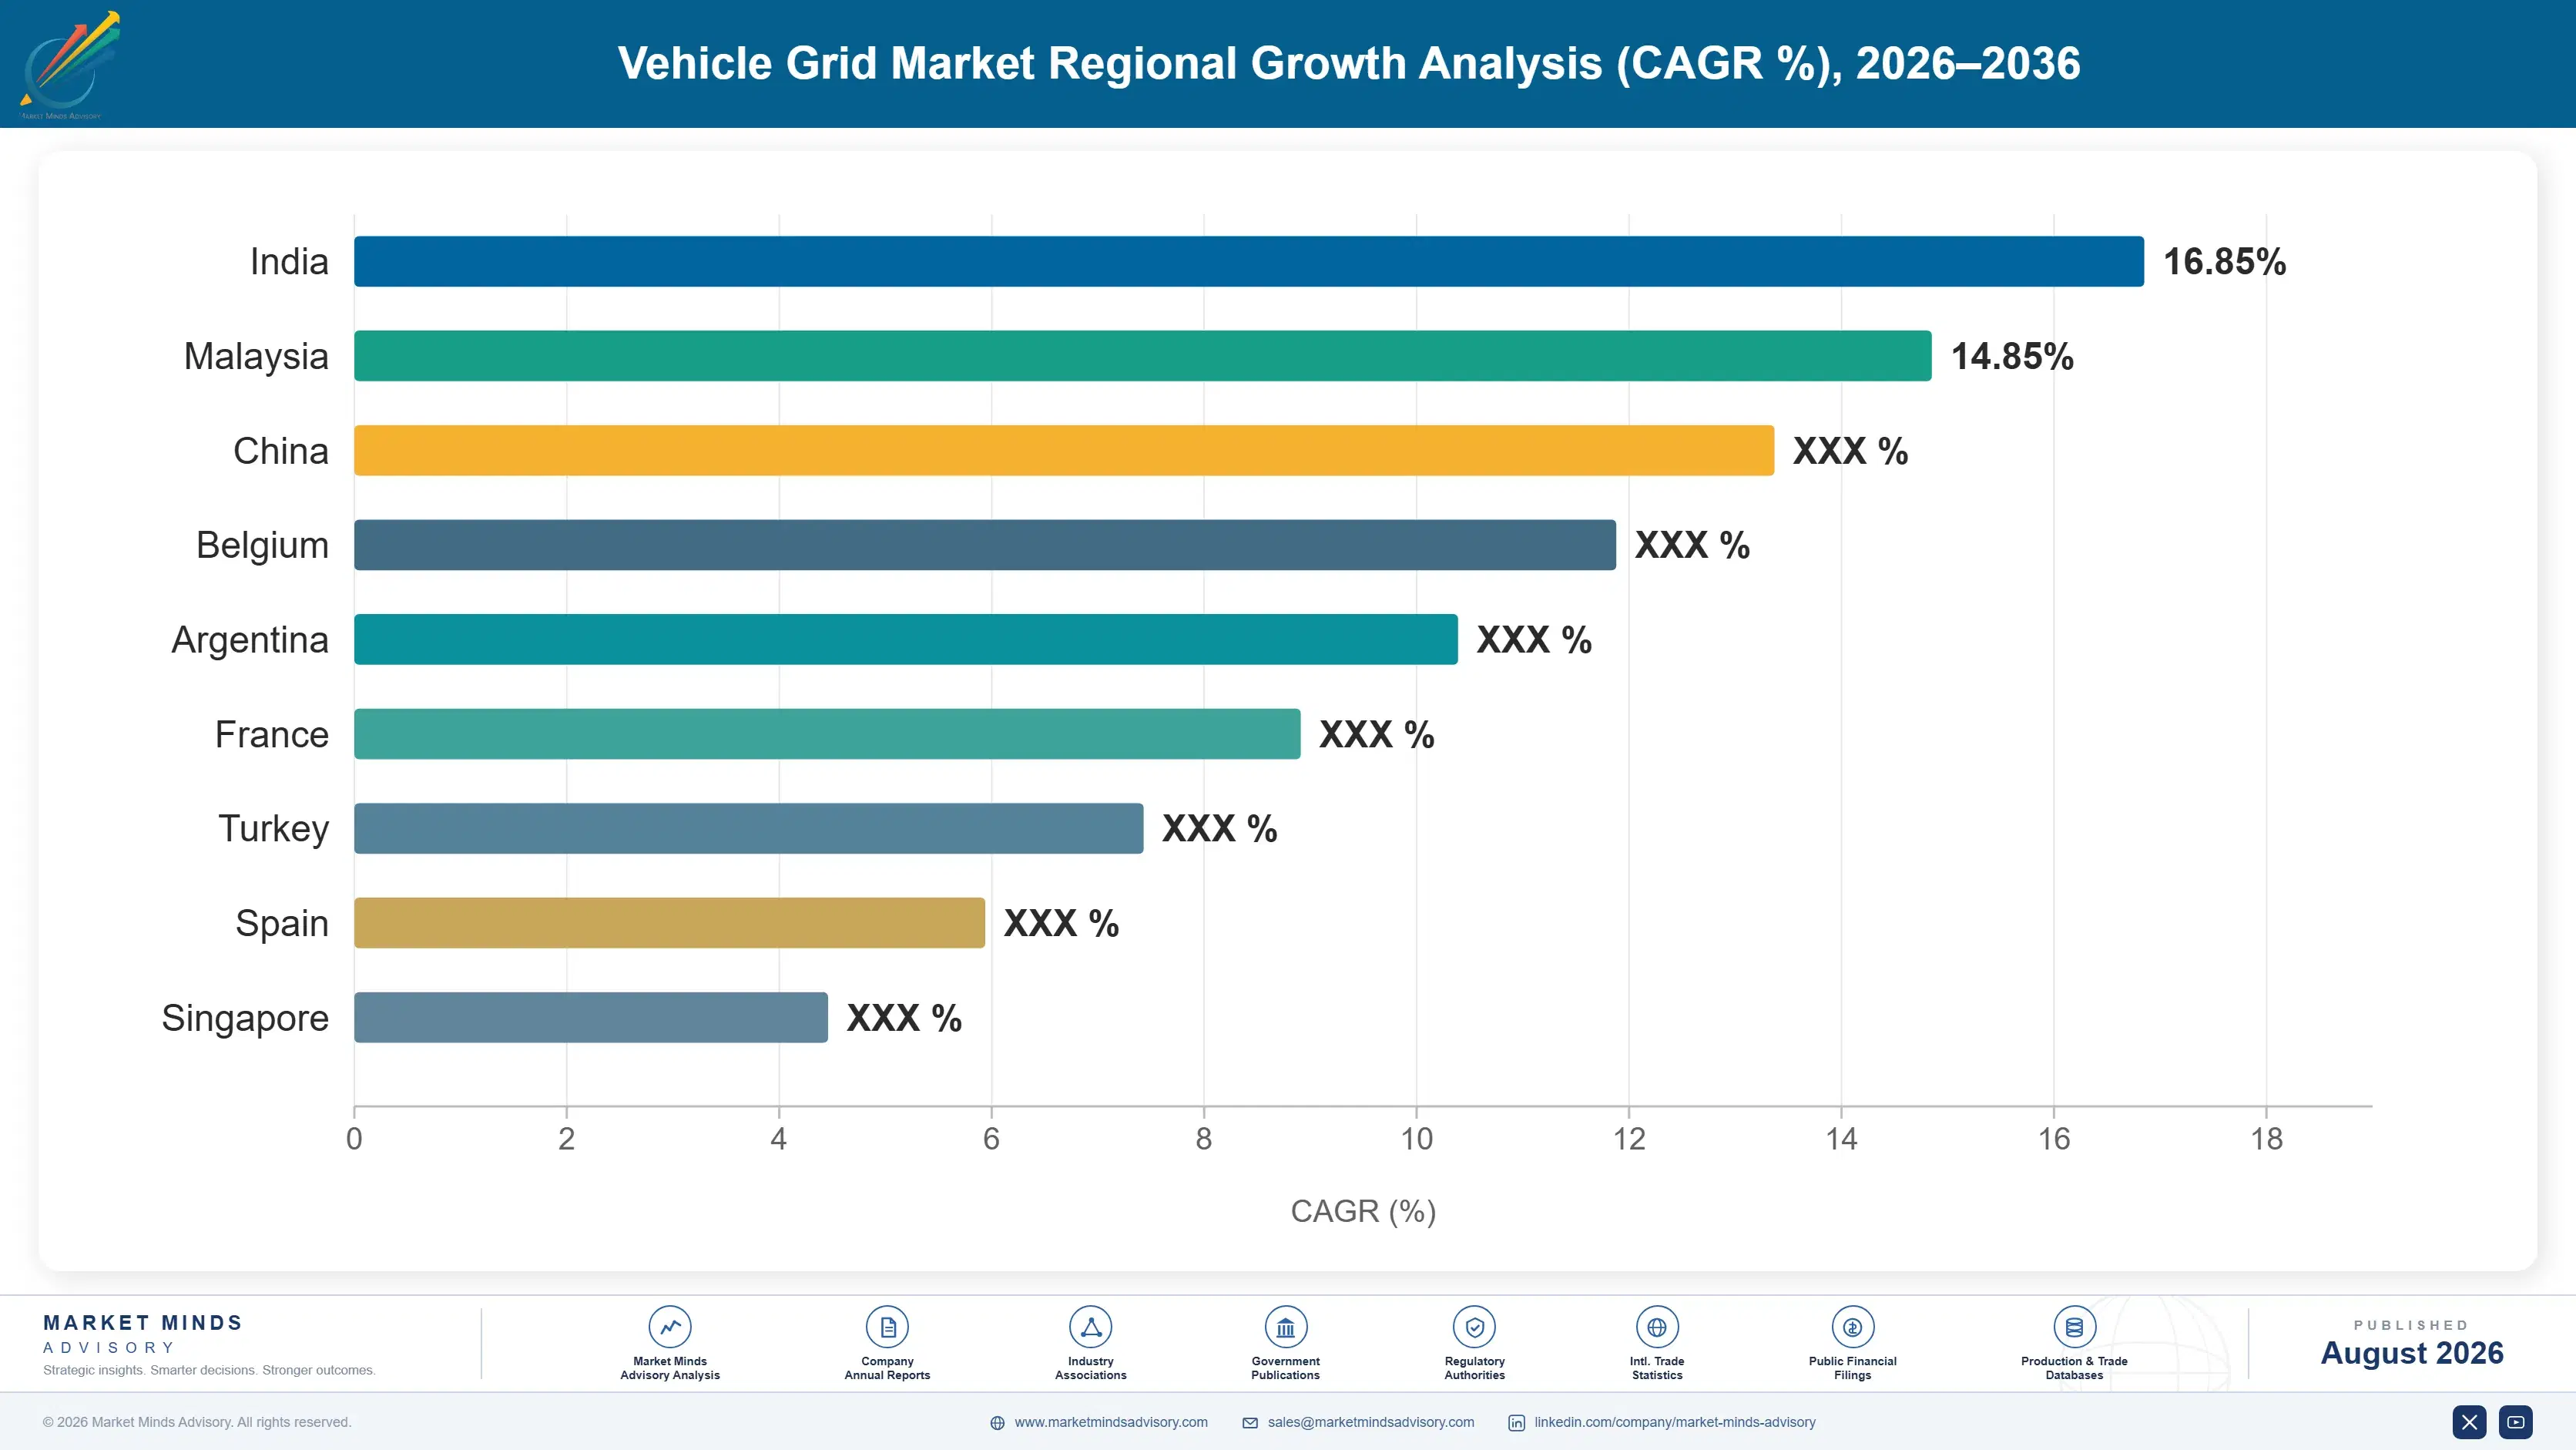Click the globe icon beside website address
Image resolution: width=2576 pixels, height=1450 pixels.
coord(997,1423)
